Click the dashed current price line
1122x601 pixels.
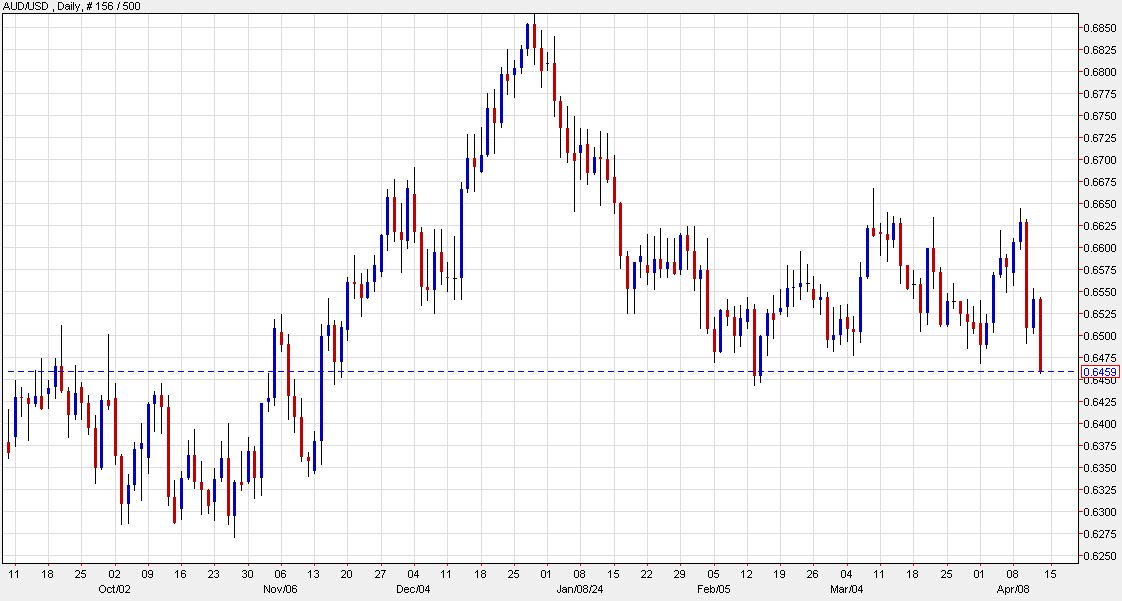pos(600,370)
